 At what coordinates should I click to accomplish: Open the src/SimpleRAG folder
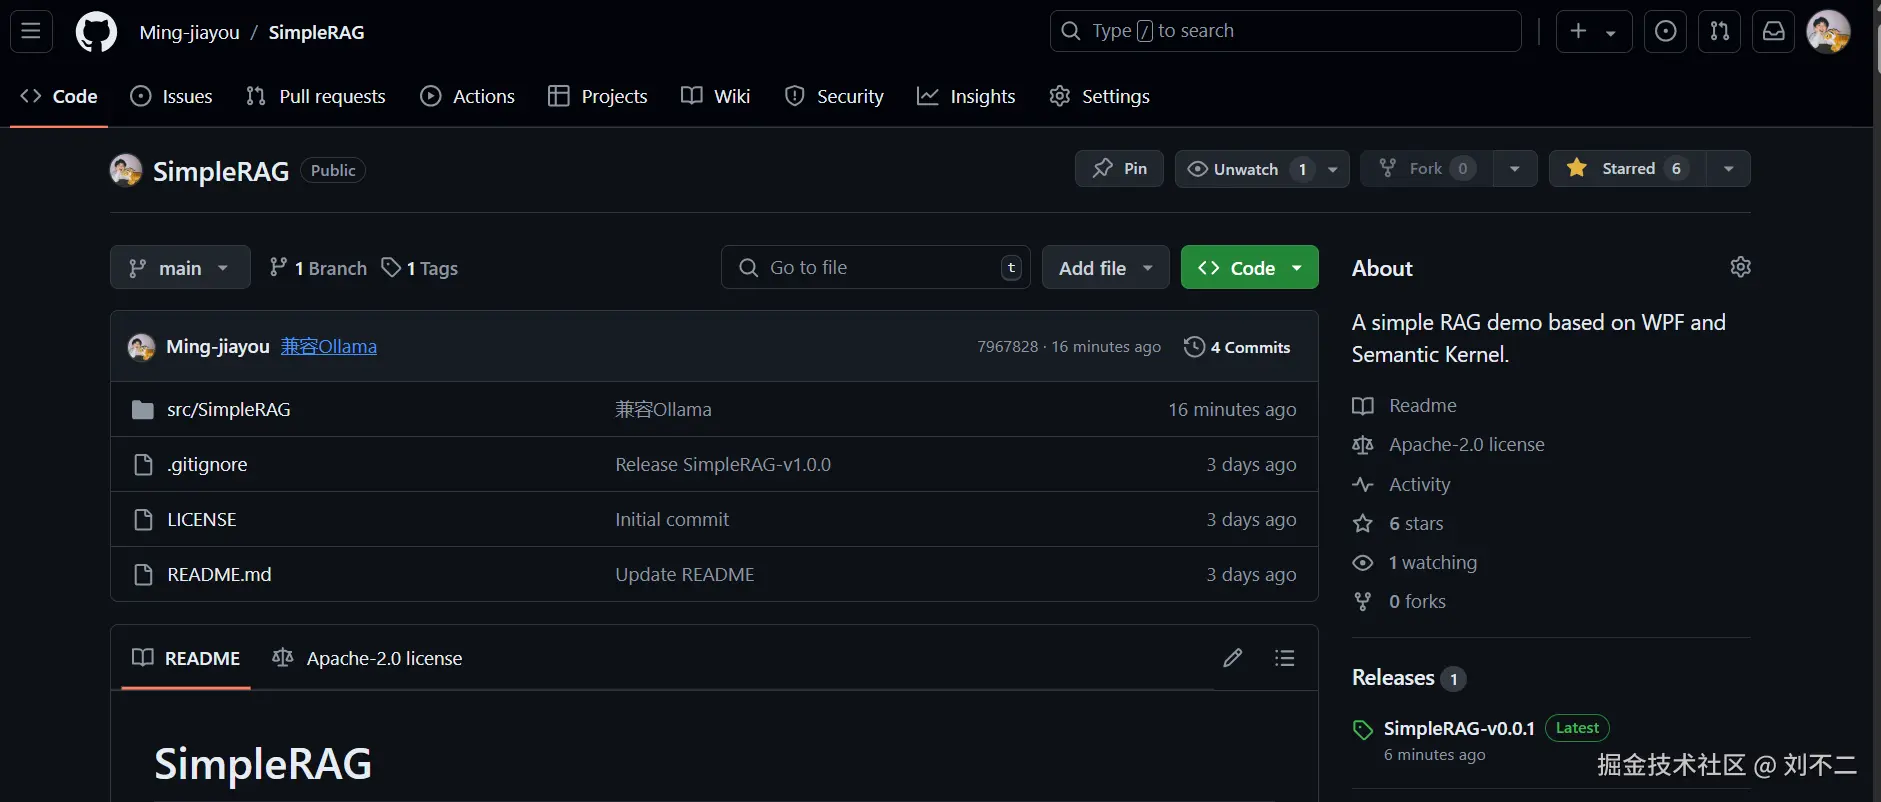click(x=228, y=409)
